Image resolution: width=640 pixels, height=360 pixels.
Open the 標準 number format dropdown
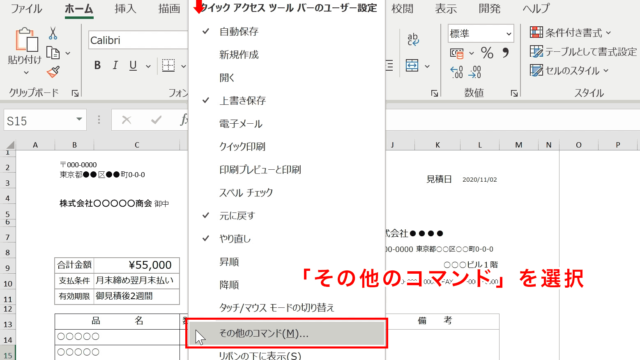[509, 33]
